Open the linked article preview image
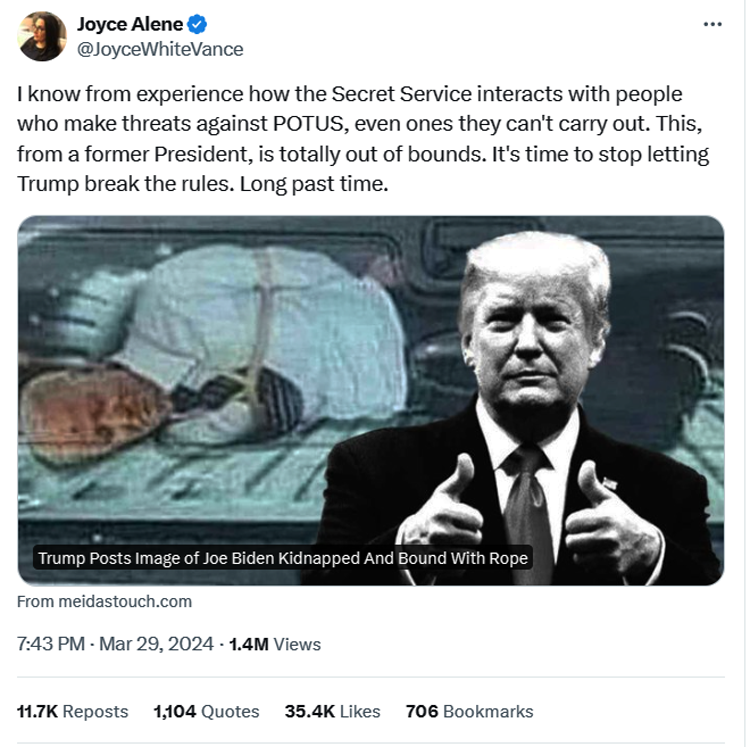This screenshot has height=747, width=750. 371,400
